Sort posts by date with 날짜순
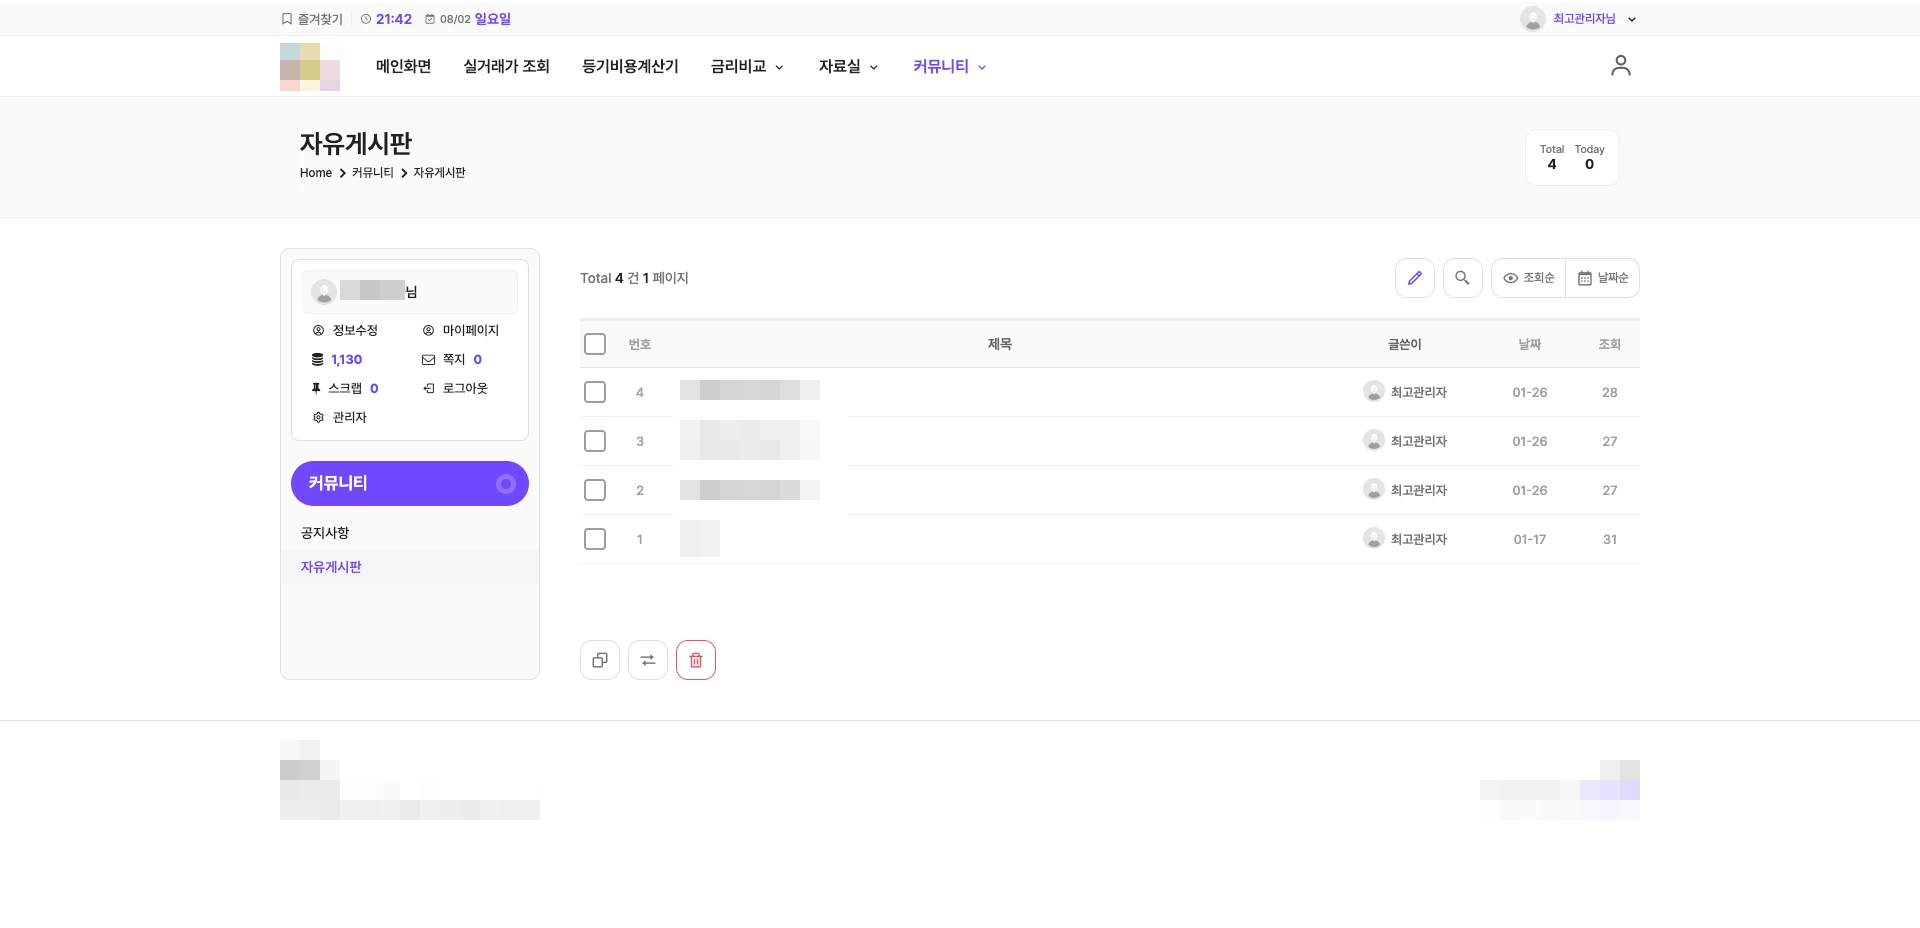Viewport: 1920px width, 928px height. pos(1603,278)
